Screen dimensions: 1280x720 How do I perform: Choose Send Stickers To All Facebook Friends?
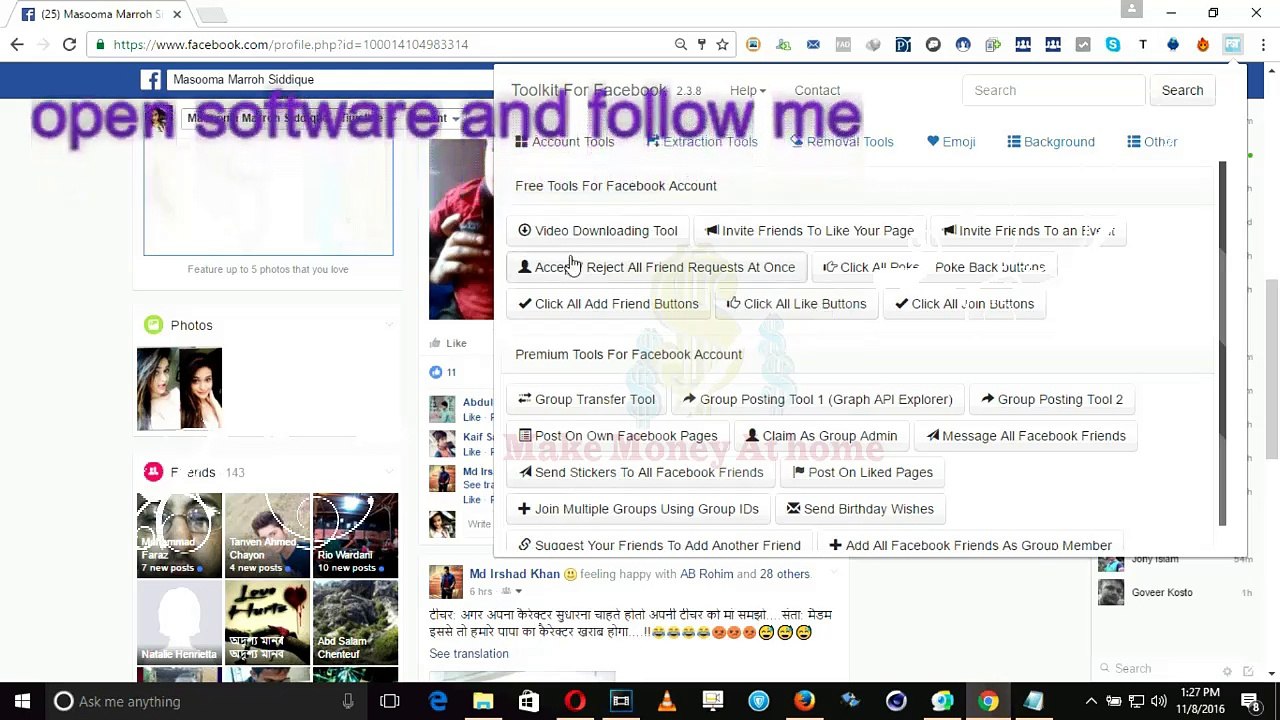click(x=641, y=472)
